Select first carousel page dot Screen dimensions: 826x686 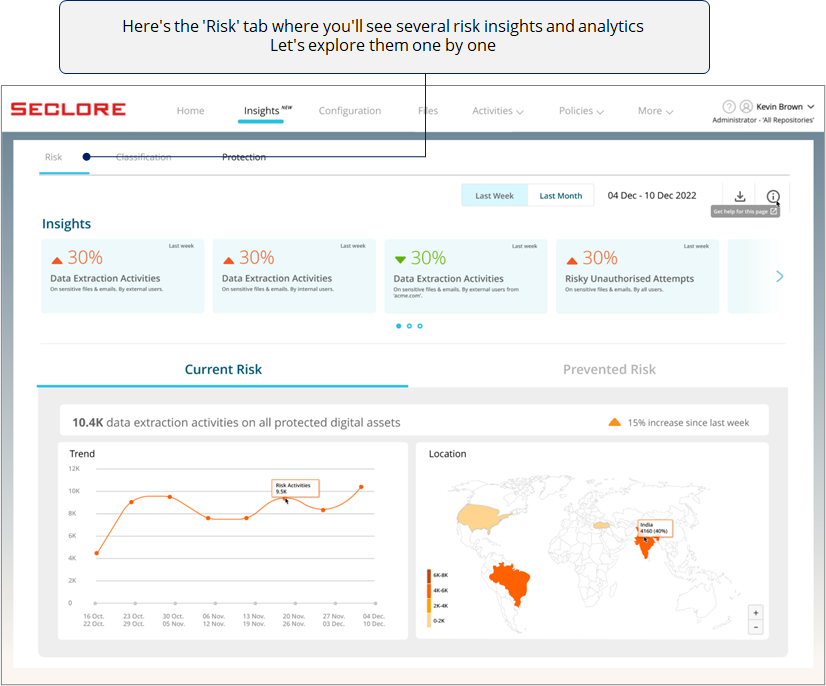click(398, 326)
